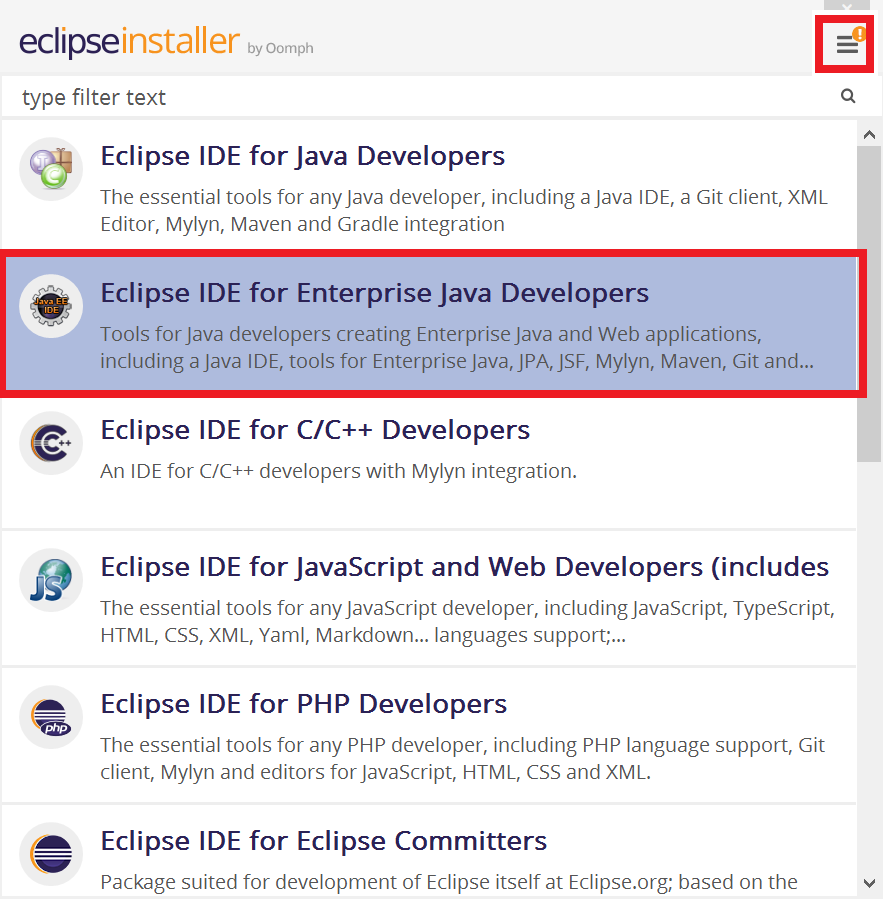883x899 pixels.
Task: Open the hamburger menu with update badge
Action: pos(847,44)
